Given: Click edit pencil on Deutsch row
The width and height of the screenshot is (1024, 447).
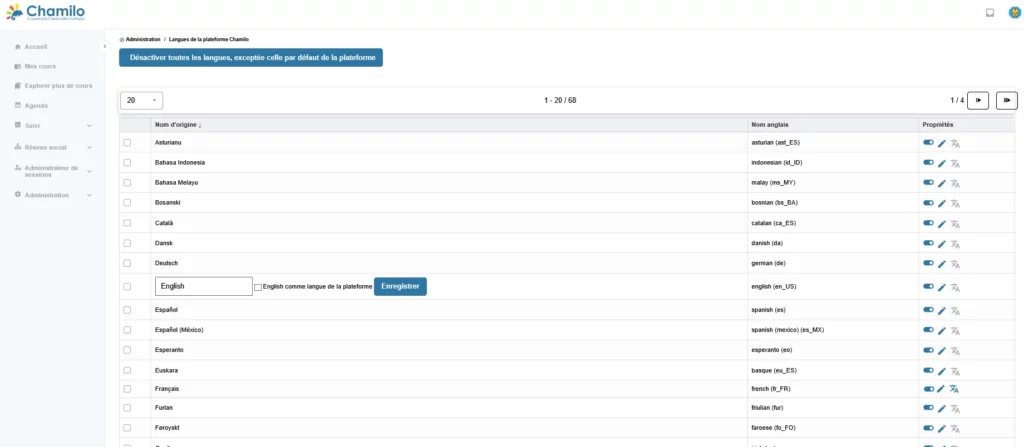Looking at the screenshot, I should coord(942,264).
